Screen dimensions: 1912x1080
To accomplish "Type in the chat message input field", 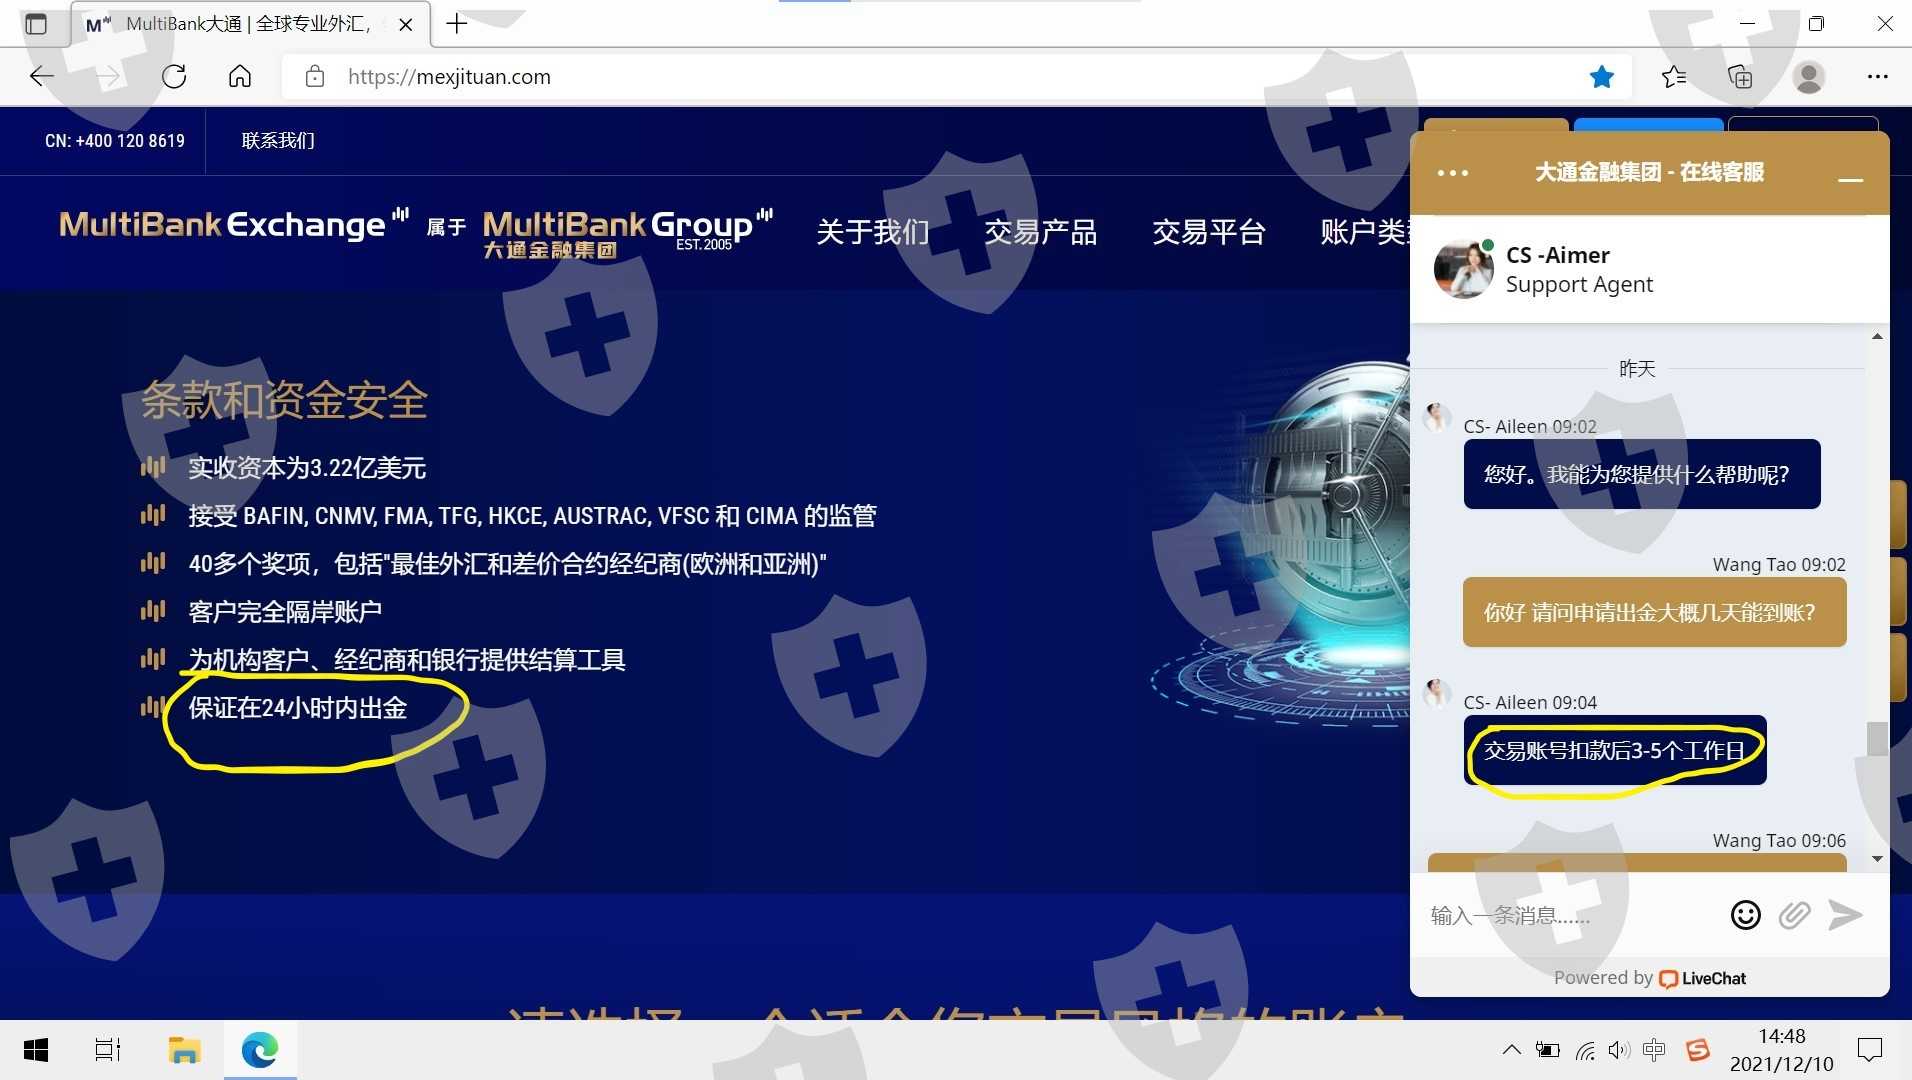I will point(1570,915).
